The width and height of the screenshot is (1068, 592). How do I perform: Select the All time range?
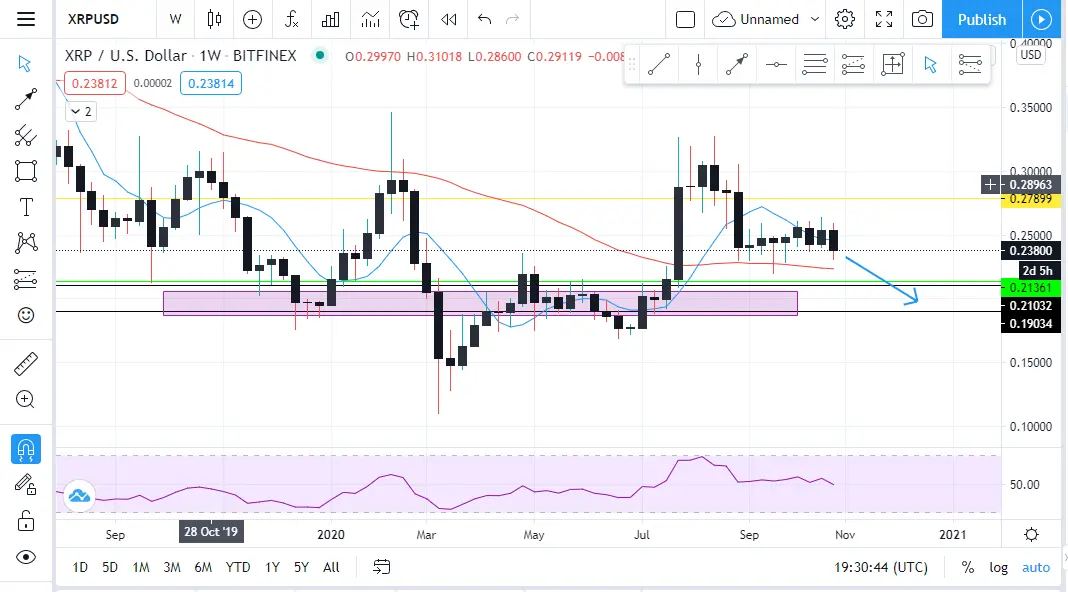click(x=331, y=567)
